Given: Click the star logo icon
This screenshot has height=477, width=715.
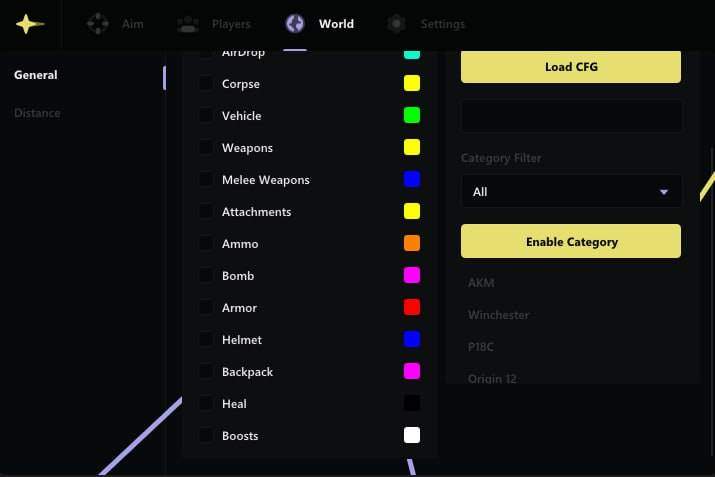Looking at the screenshot, I should (30, 24).
